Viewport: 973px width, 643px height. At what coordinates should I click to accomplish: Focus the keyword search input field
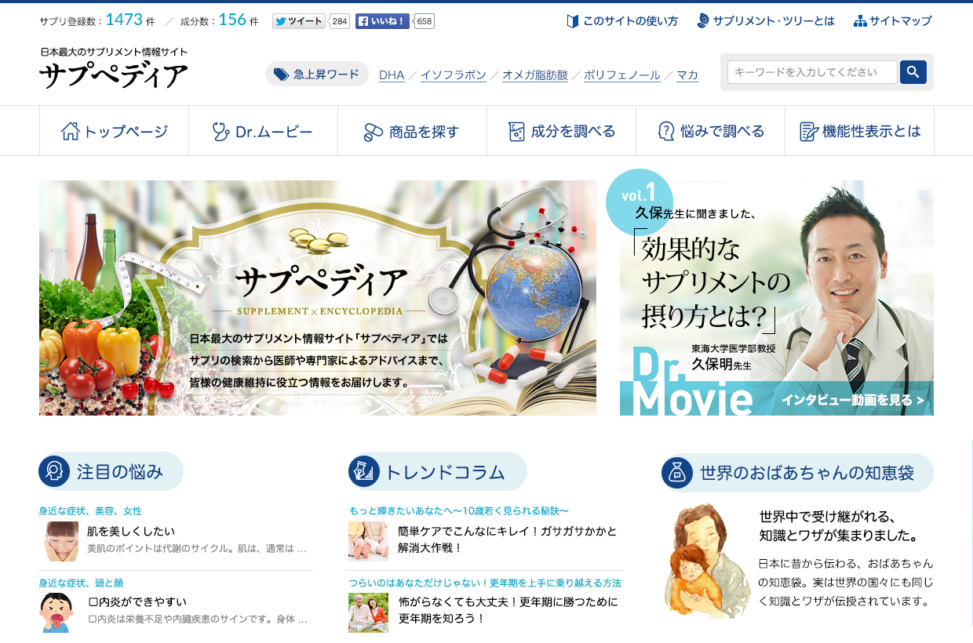pyautogui.click(x=812, y=72)
